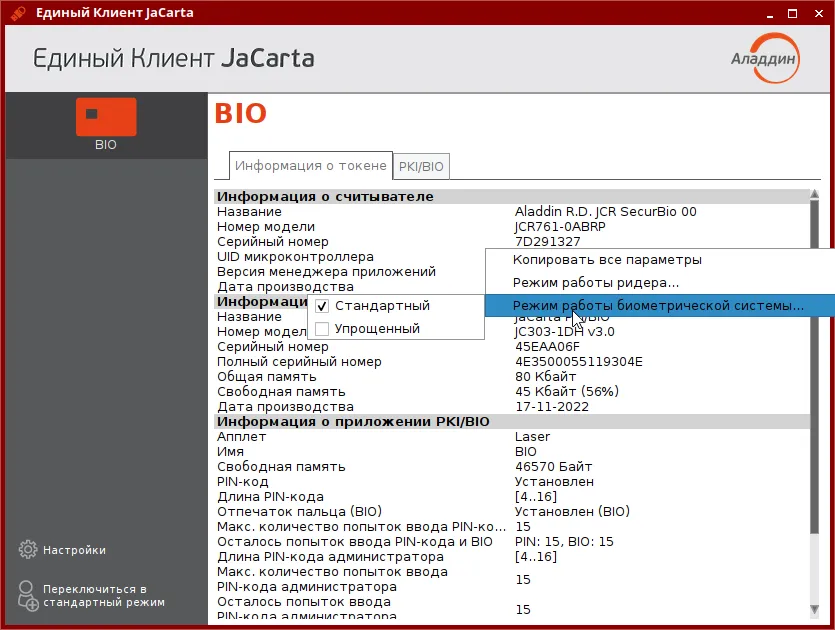835x630 pixels.
Task: Open Настройки link in sidebar
Action: 74,550
